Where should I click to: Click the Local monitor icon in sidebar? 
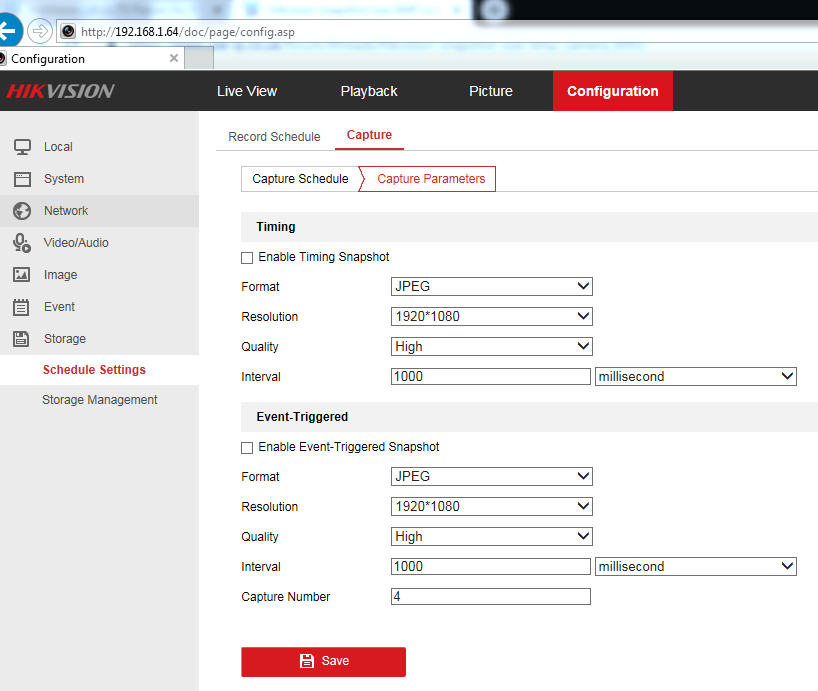21,147
